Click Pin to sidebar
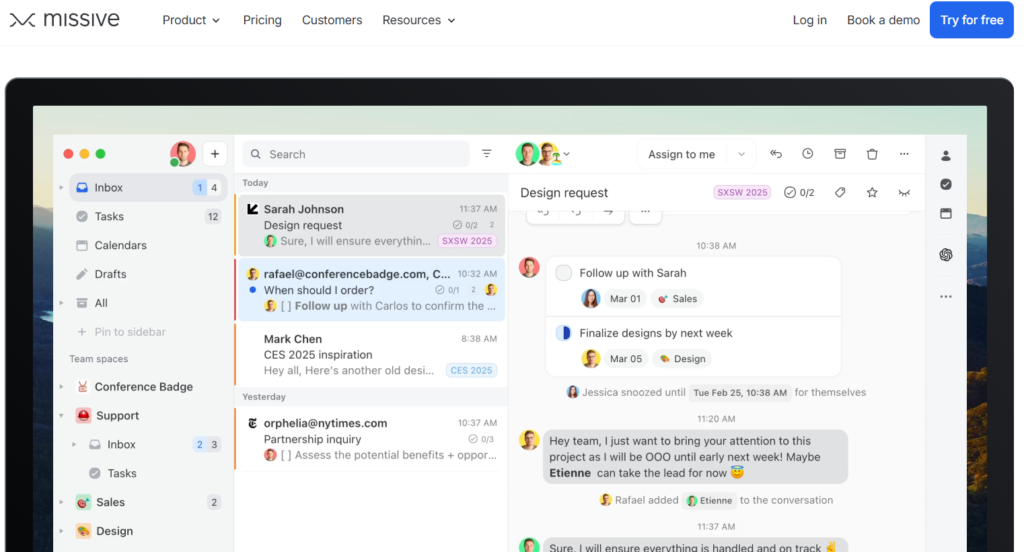Viewport: 1024px width, 552px height. pos(122,332)
